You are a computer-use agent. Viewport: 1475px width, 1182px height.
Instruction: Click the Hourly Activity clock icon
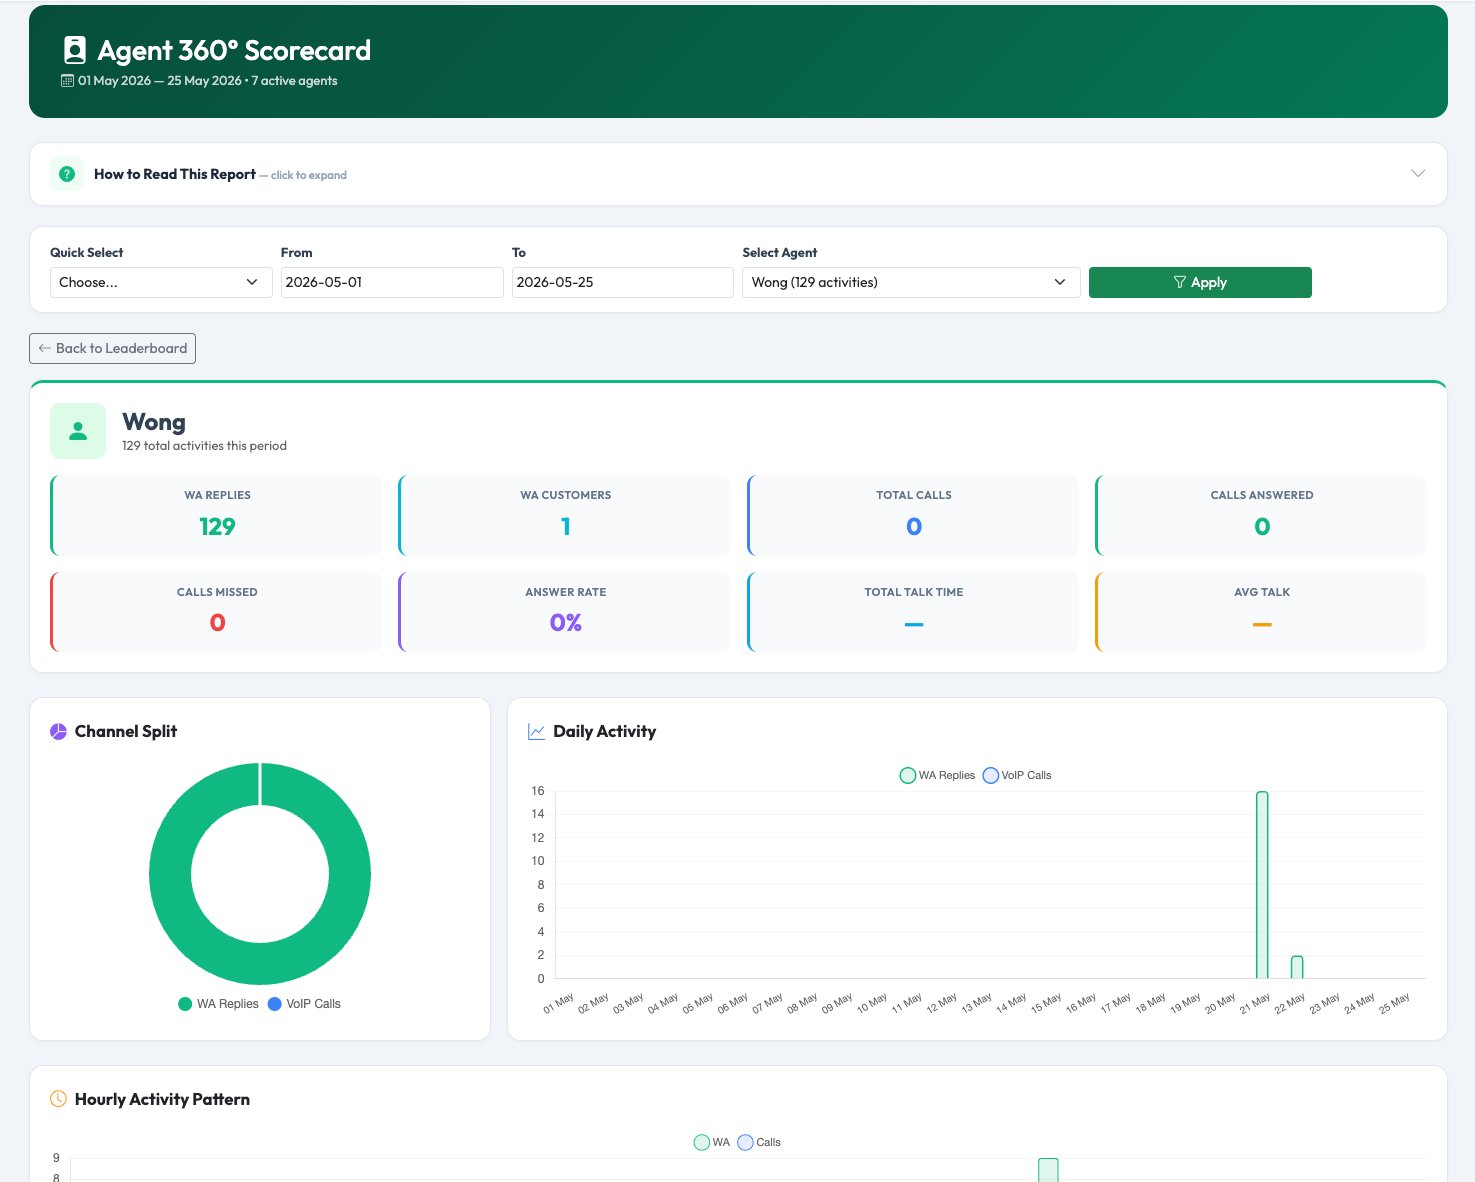(x=58, y=1099)
